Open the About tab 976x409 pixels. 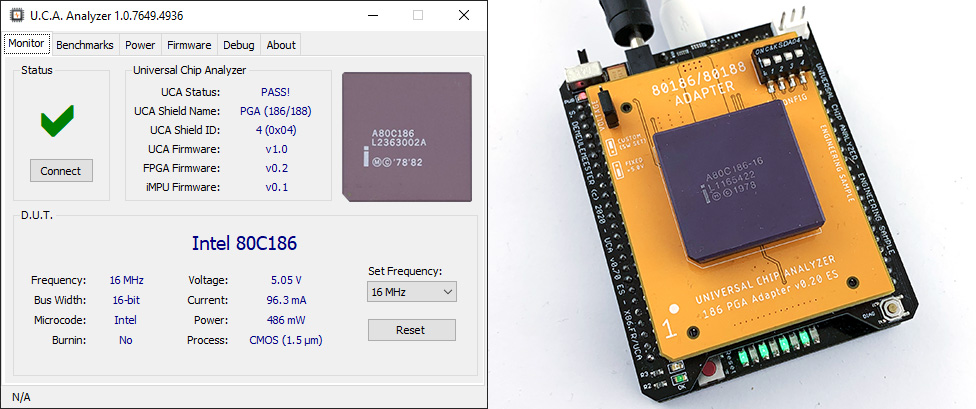281,45
